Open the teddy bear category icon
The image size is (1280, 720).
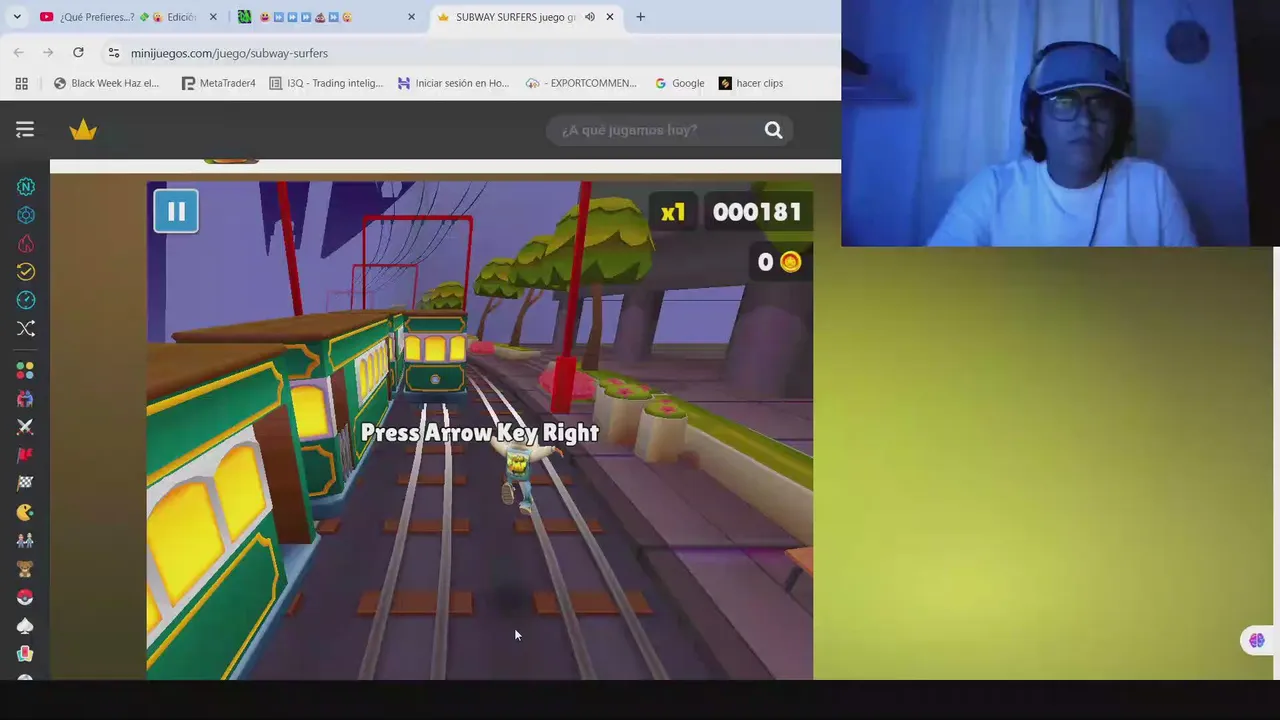(x=25, y=569)
